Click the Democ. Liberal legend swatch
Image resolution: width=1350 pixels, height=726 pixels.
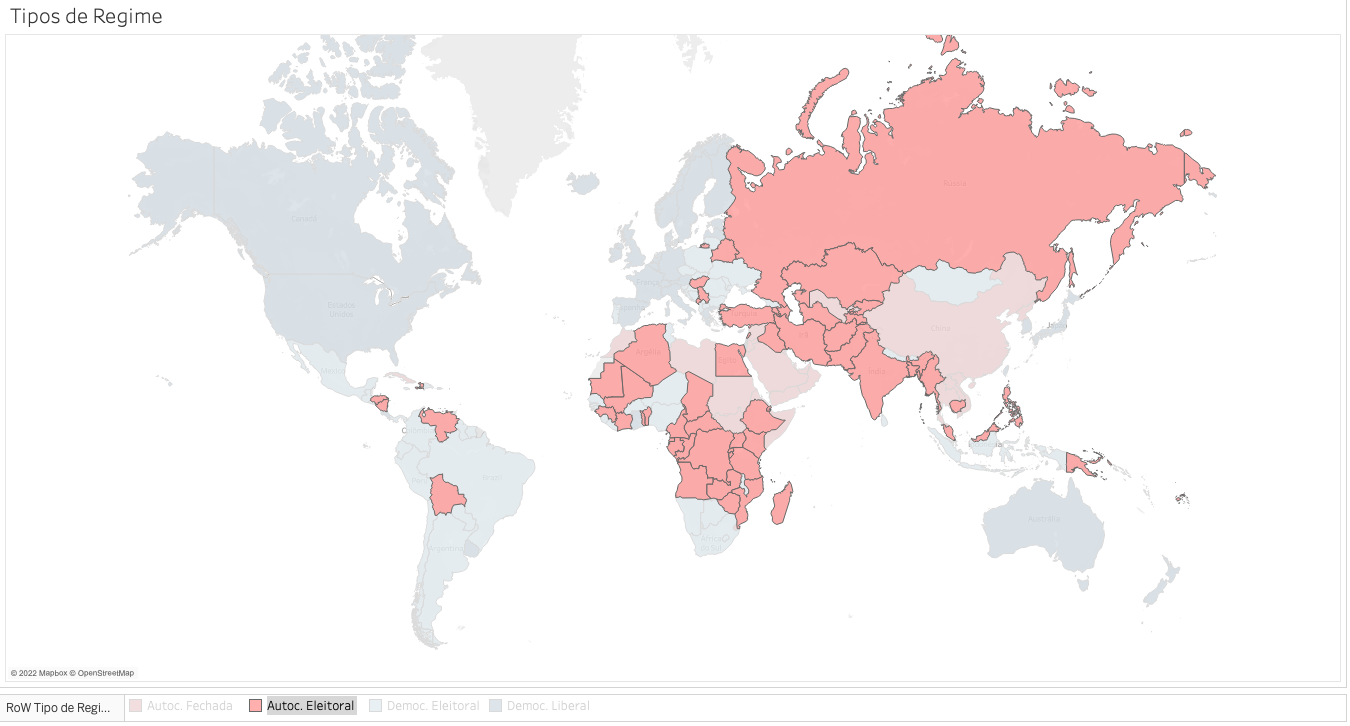click(495, 706)
